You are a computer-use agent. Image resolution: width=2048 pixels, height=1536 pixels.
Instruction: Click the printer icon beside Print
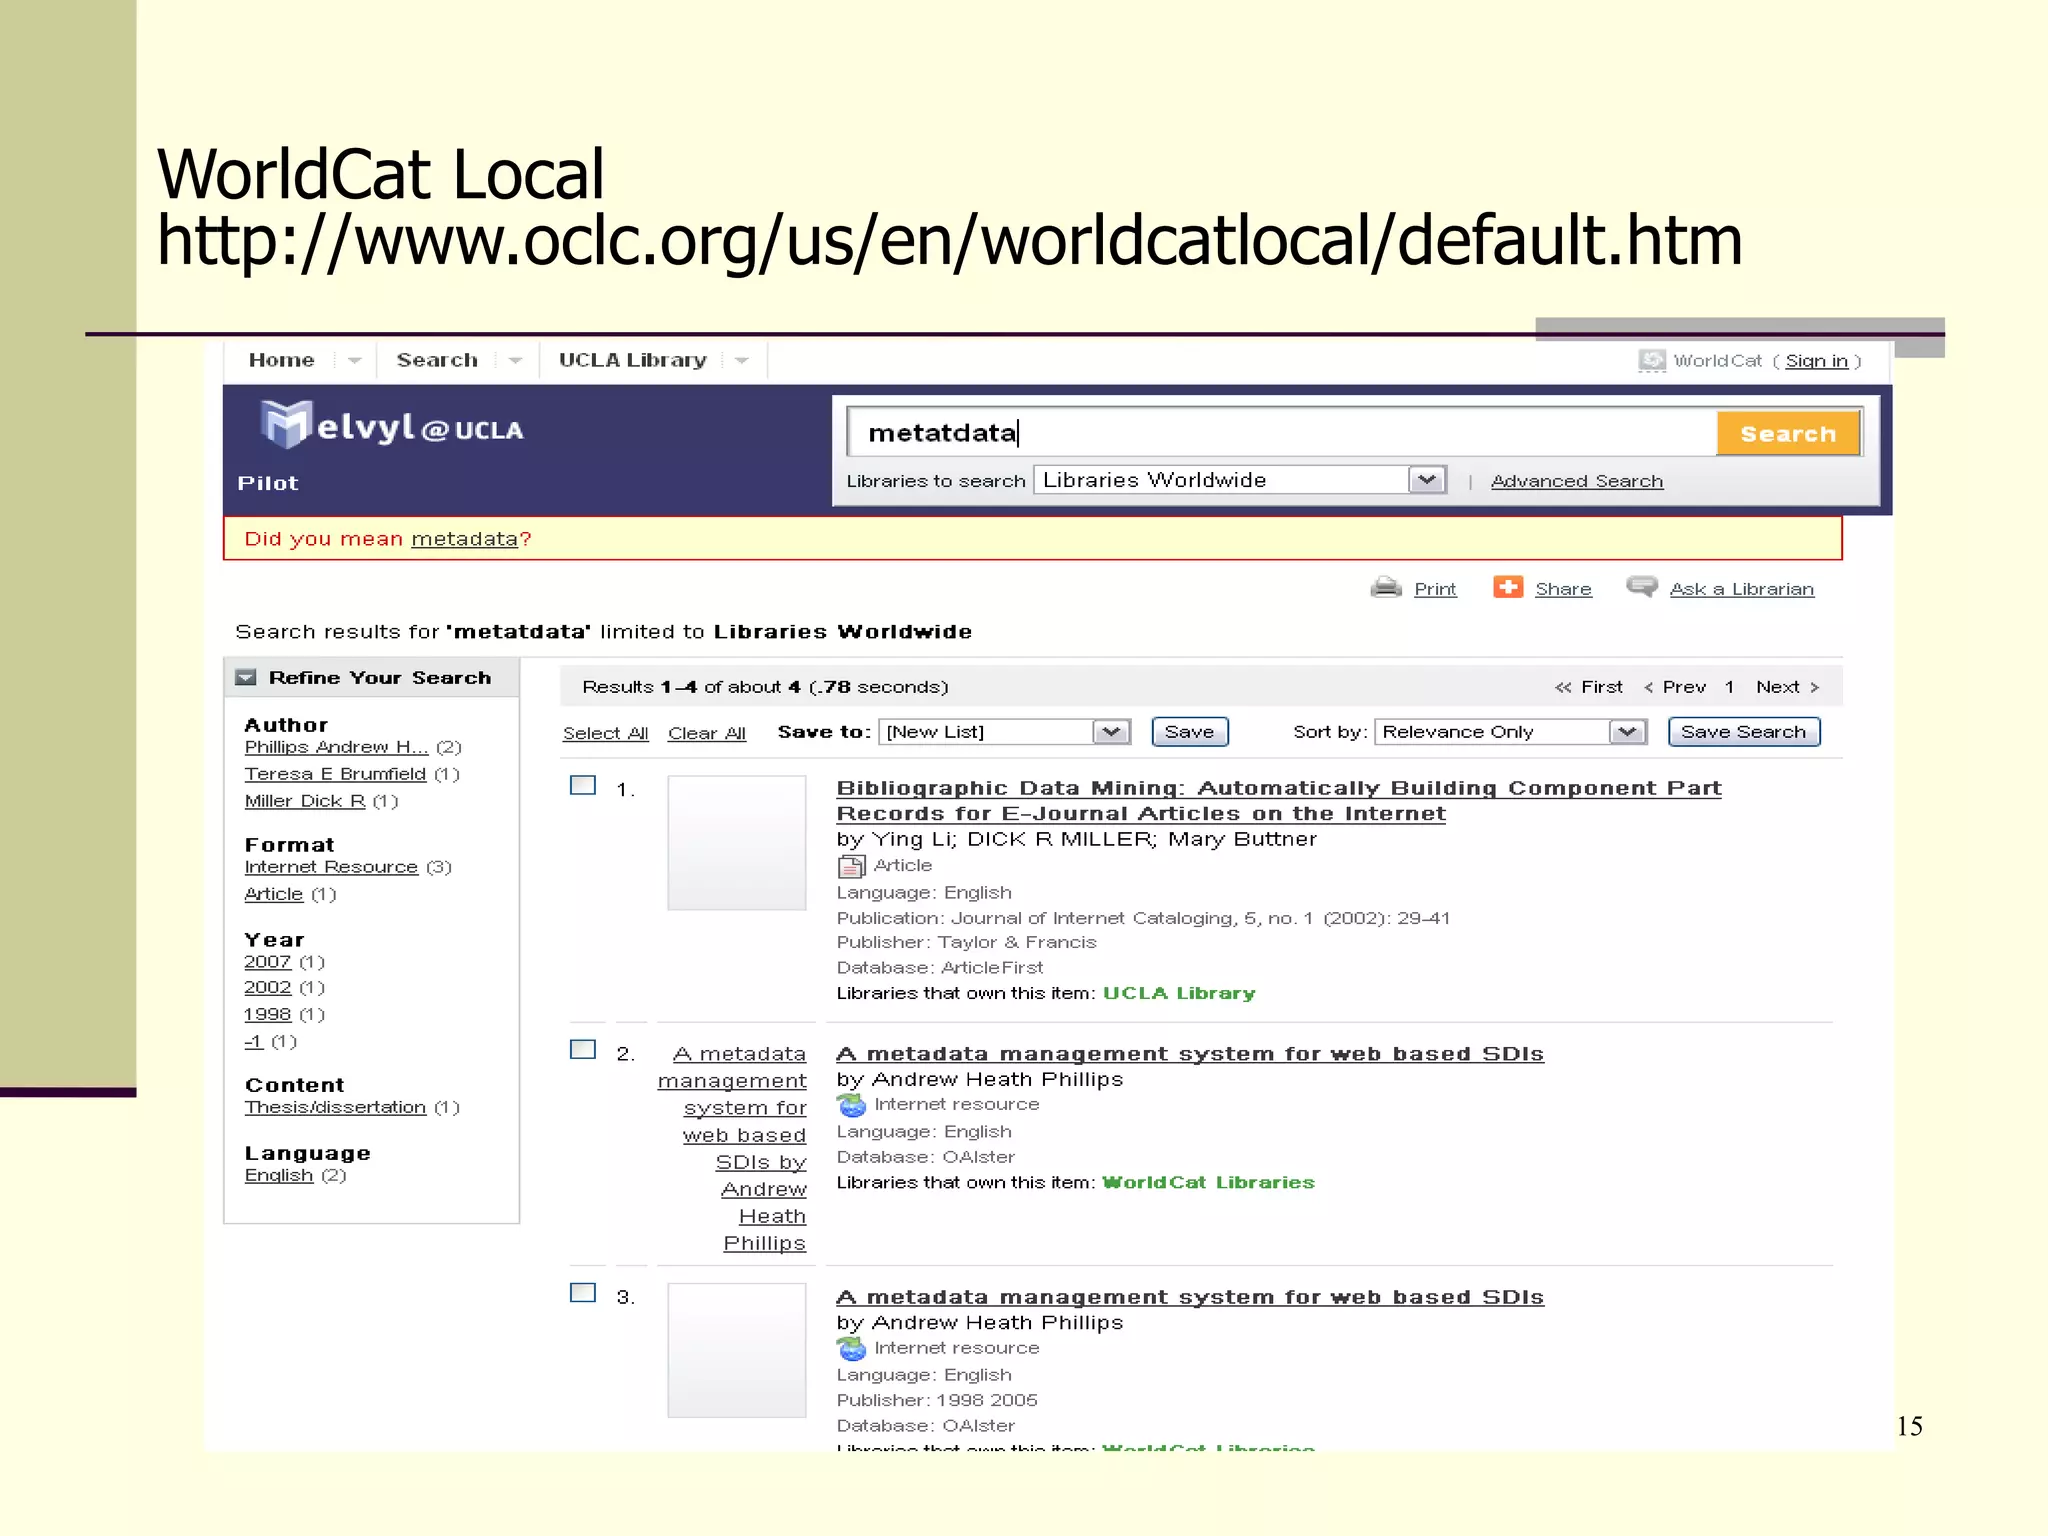click(1386, 588)
